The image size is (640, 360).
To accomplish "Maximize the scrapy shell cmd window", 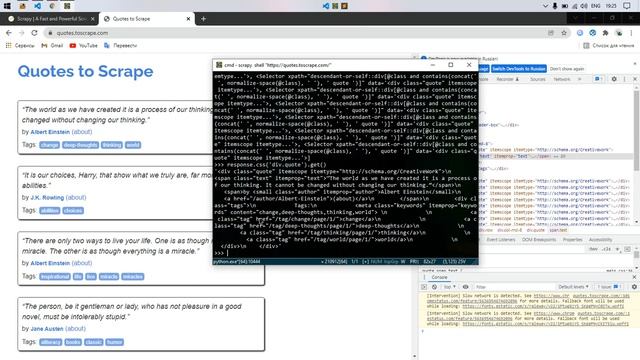I will coord(451,65).
